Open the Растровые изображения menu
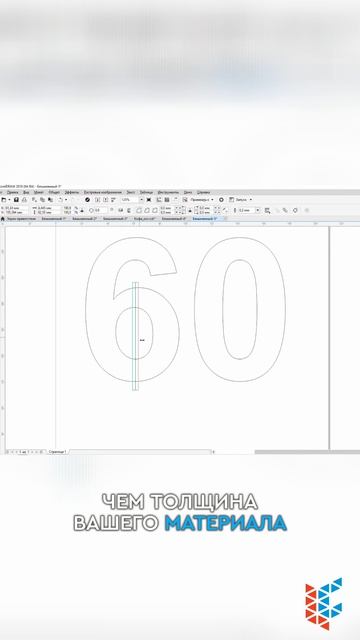Image resolution: width=360 pixels, height=640 pixels. tap(103, 192)
